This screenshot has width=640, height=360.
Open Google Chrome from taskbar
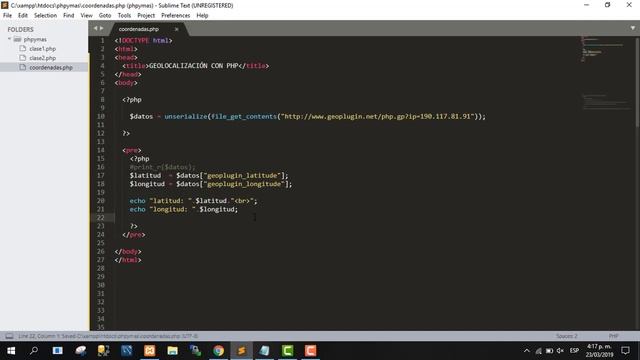coord(218,351)
